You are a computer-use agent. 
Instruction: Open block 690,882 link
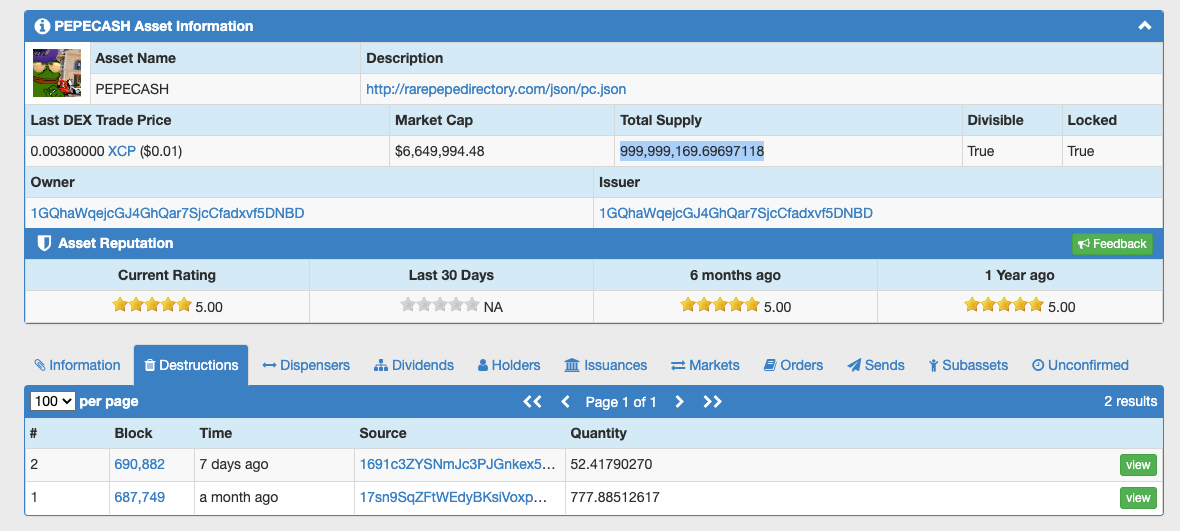point(139,465)
